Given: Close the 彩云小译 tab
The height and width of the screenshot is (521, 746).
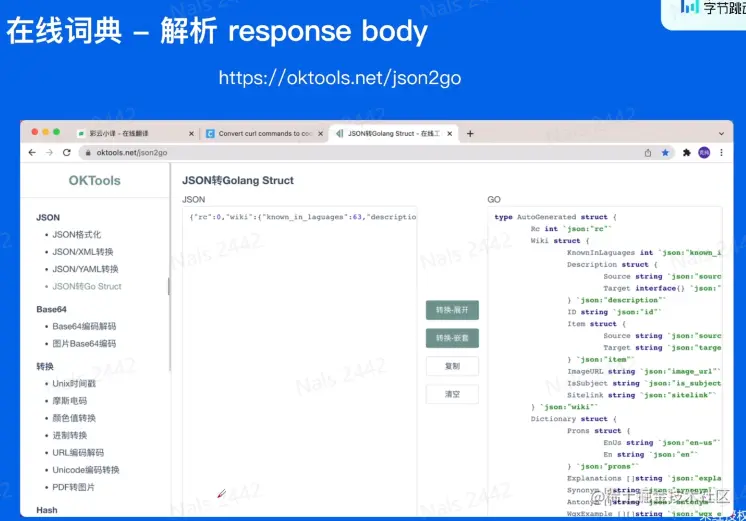Looking at the screenshot, I should click(191, 134).
